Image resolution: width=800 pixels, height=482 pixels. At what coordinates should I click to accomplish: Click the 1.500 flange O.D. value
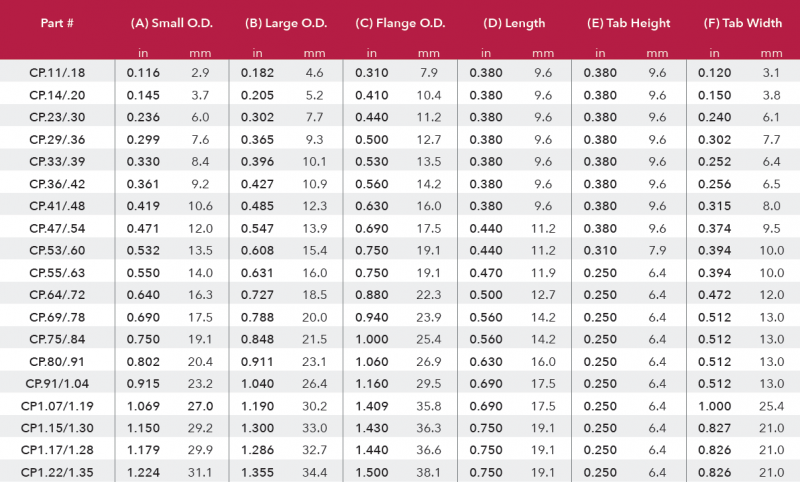372,471
